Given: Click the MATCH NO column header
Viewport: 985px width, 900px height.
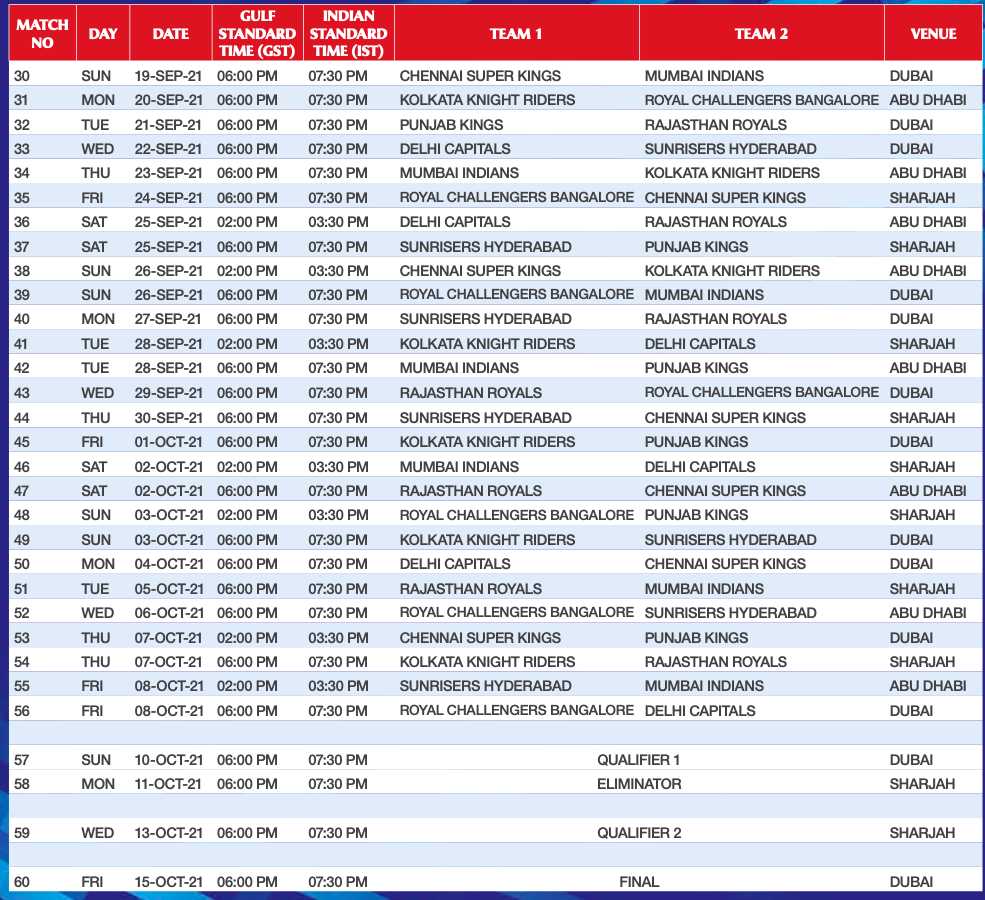Looking at the screenshot, I should pos(42,33).
